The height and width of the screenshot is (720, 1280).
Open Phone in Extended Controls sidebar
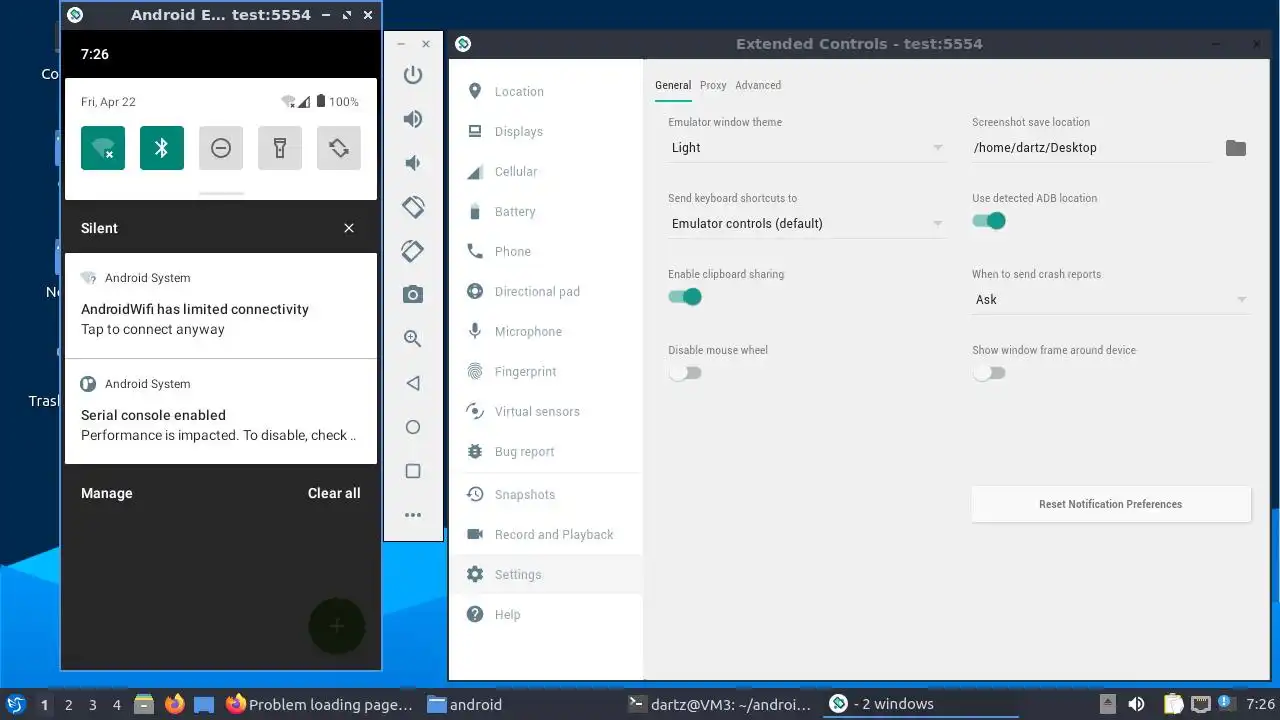(x=546, y=252)
